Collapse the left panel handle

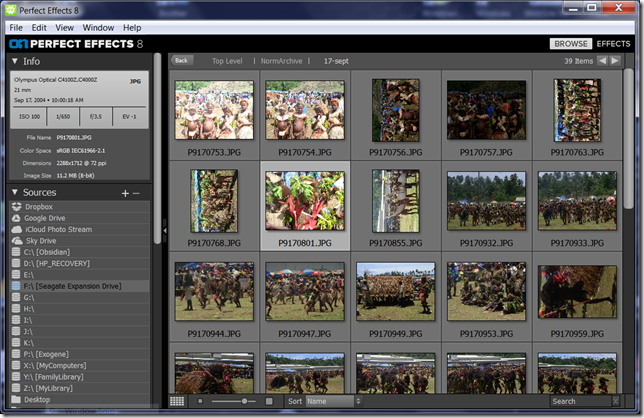pyautogui.click(x=165, y=231)
